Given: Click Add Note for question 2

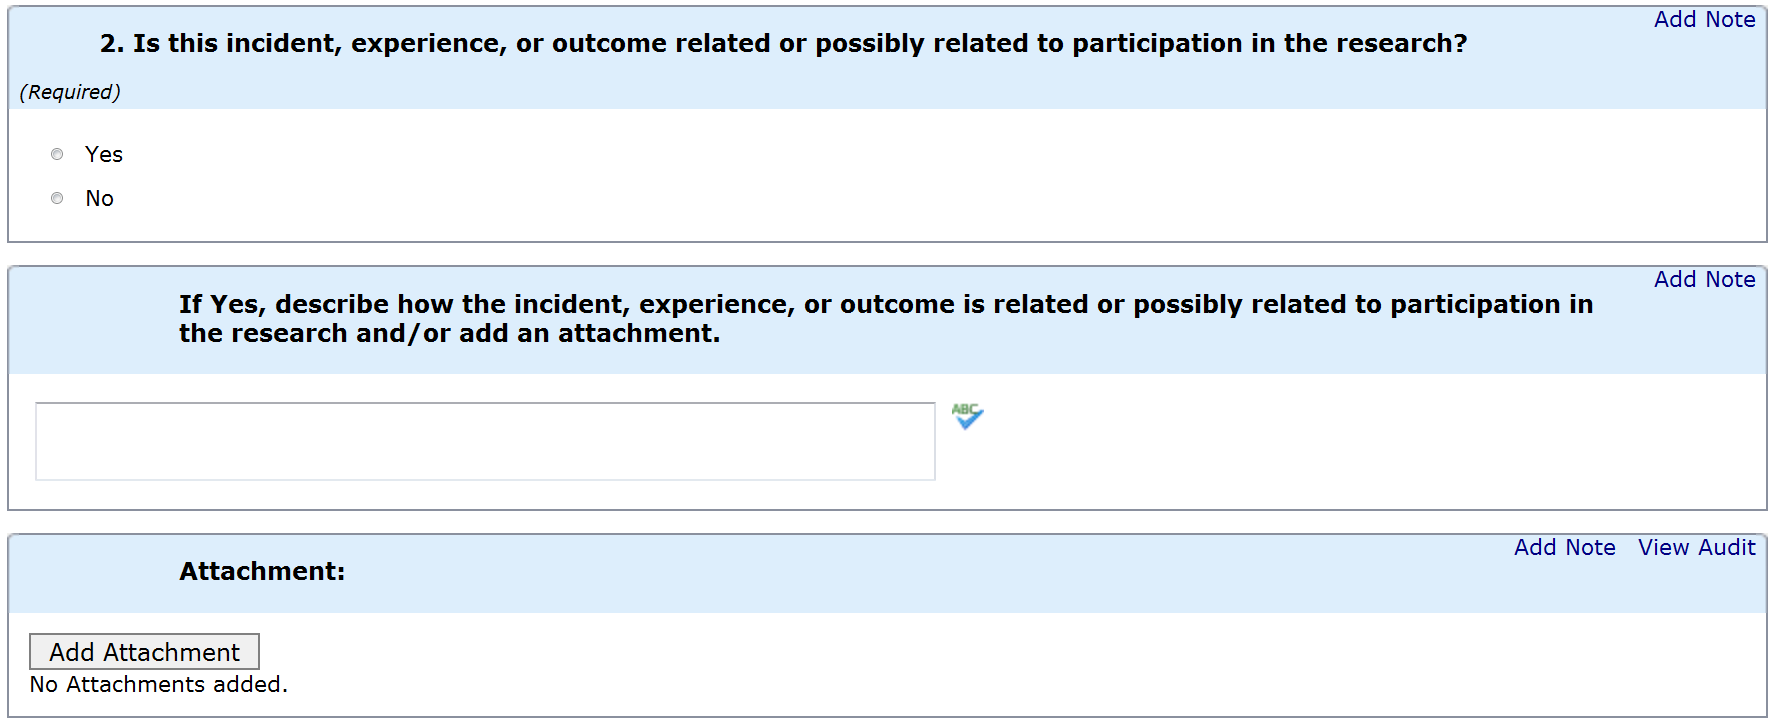Looking at the screenshot, I should click(x=1704, y=20).
